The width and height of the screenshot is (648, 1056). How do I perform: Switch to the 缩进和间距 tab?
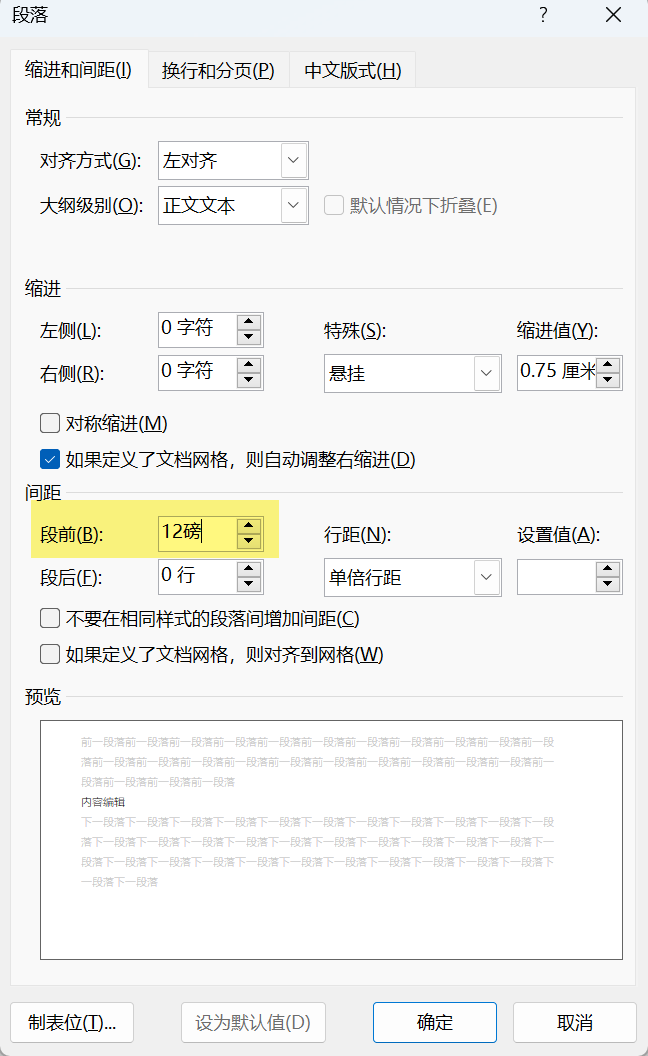[x=79, y=69]
